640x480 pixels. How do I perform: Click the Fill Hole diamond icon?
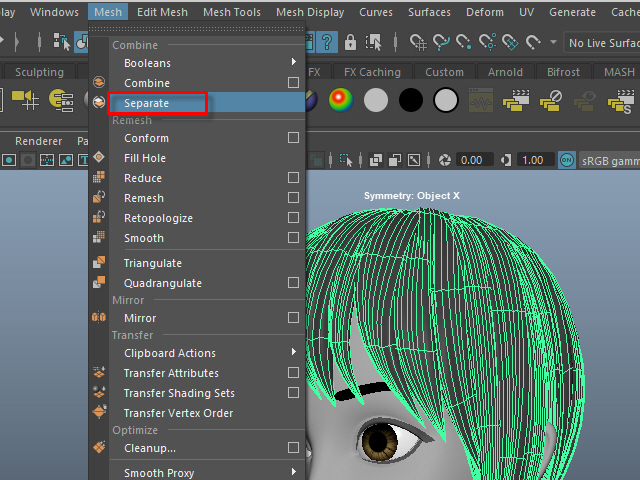tap(99, 158)
